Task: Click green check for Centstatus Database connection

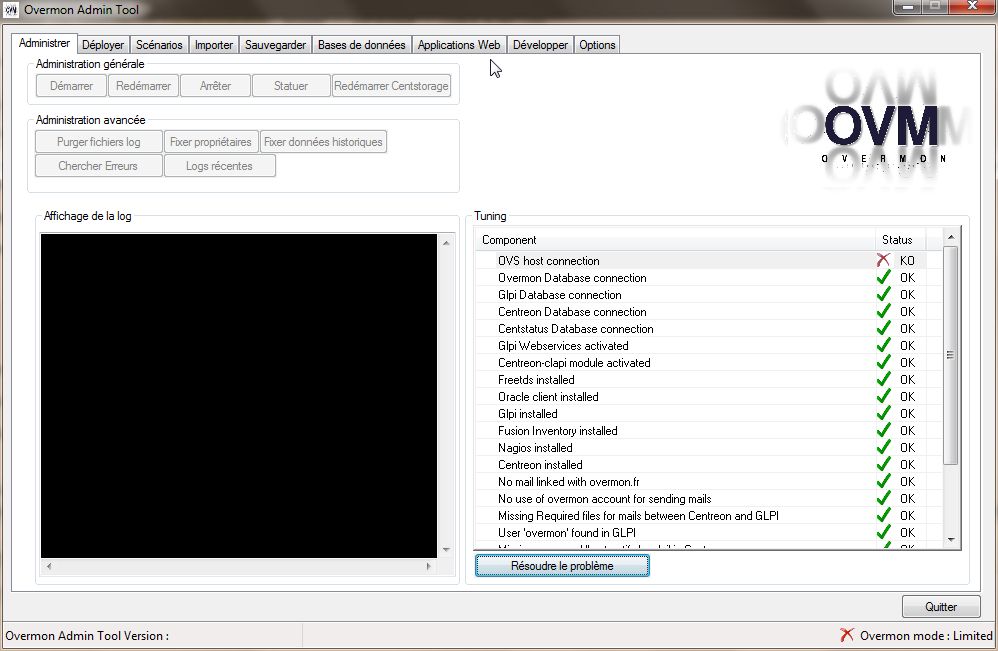Action: pyautogui.click(x=883, y=328)
